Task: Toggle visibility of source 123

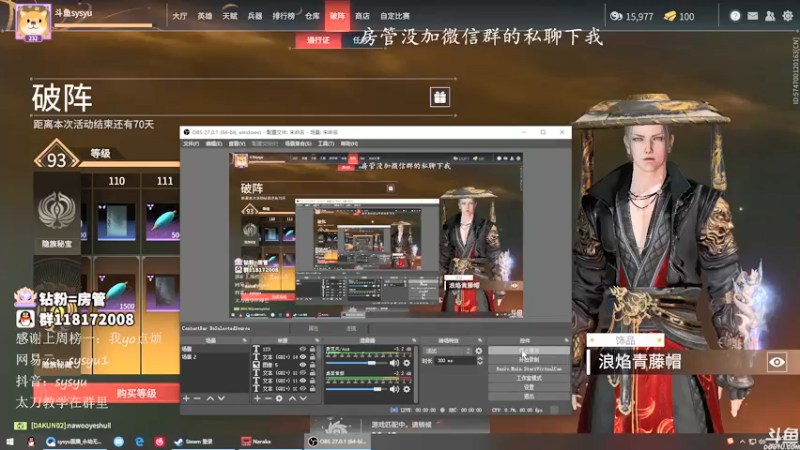Action: (303, 349)
